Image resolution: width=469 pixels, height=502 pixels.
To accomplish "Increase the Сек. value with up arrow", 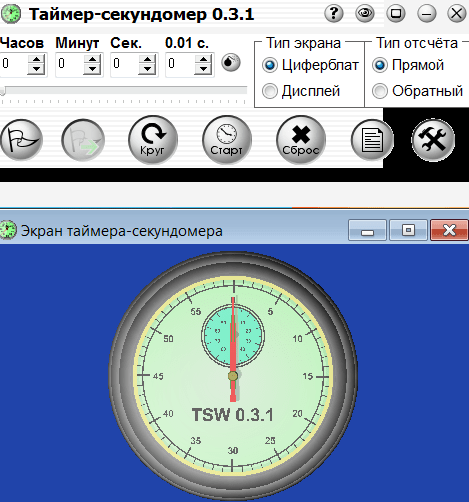I will pos(147,59).
